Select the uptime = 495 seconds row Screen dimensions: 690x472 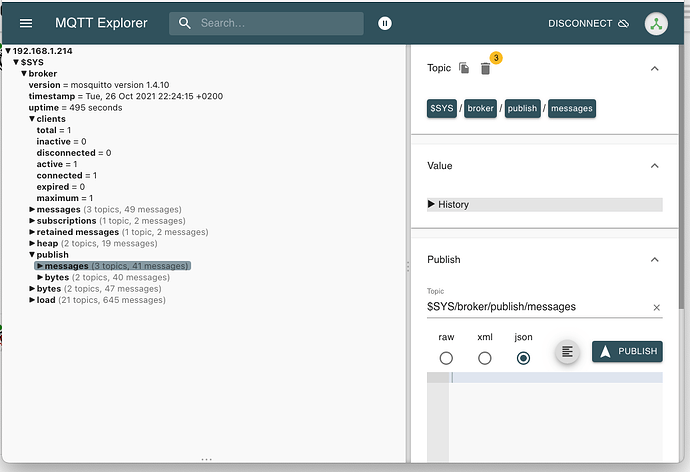click(x=75, y=108)
